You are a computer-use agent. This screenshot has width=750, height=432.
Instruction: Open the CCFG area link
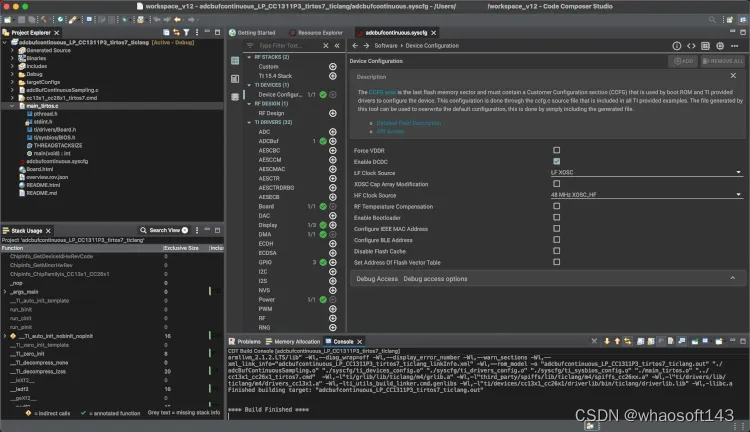(382, 92)
